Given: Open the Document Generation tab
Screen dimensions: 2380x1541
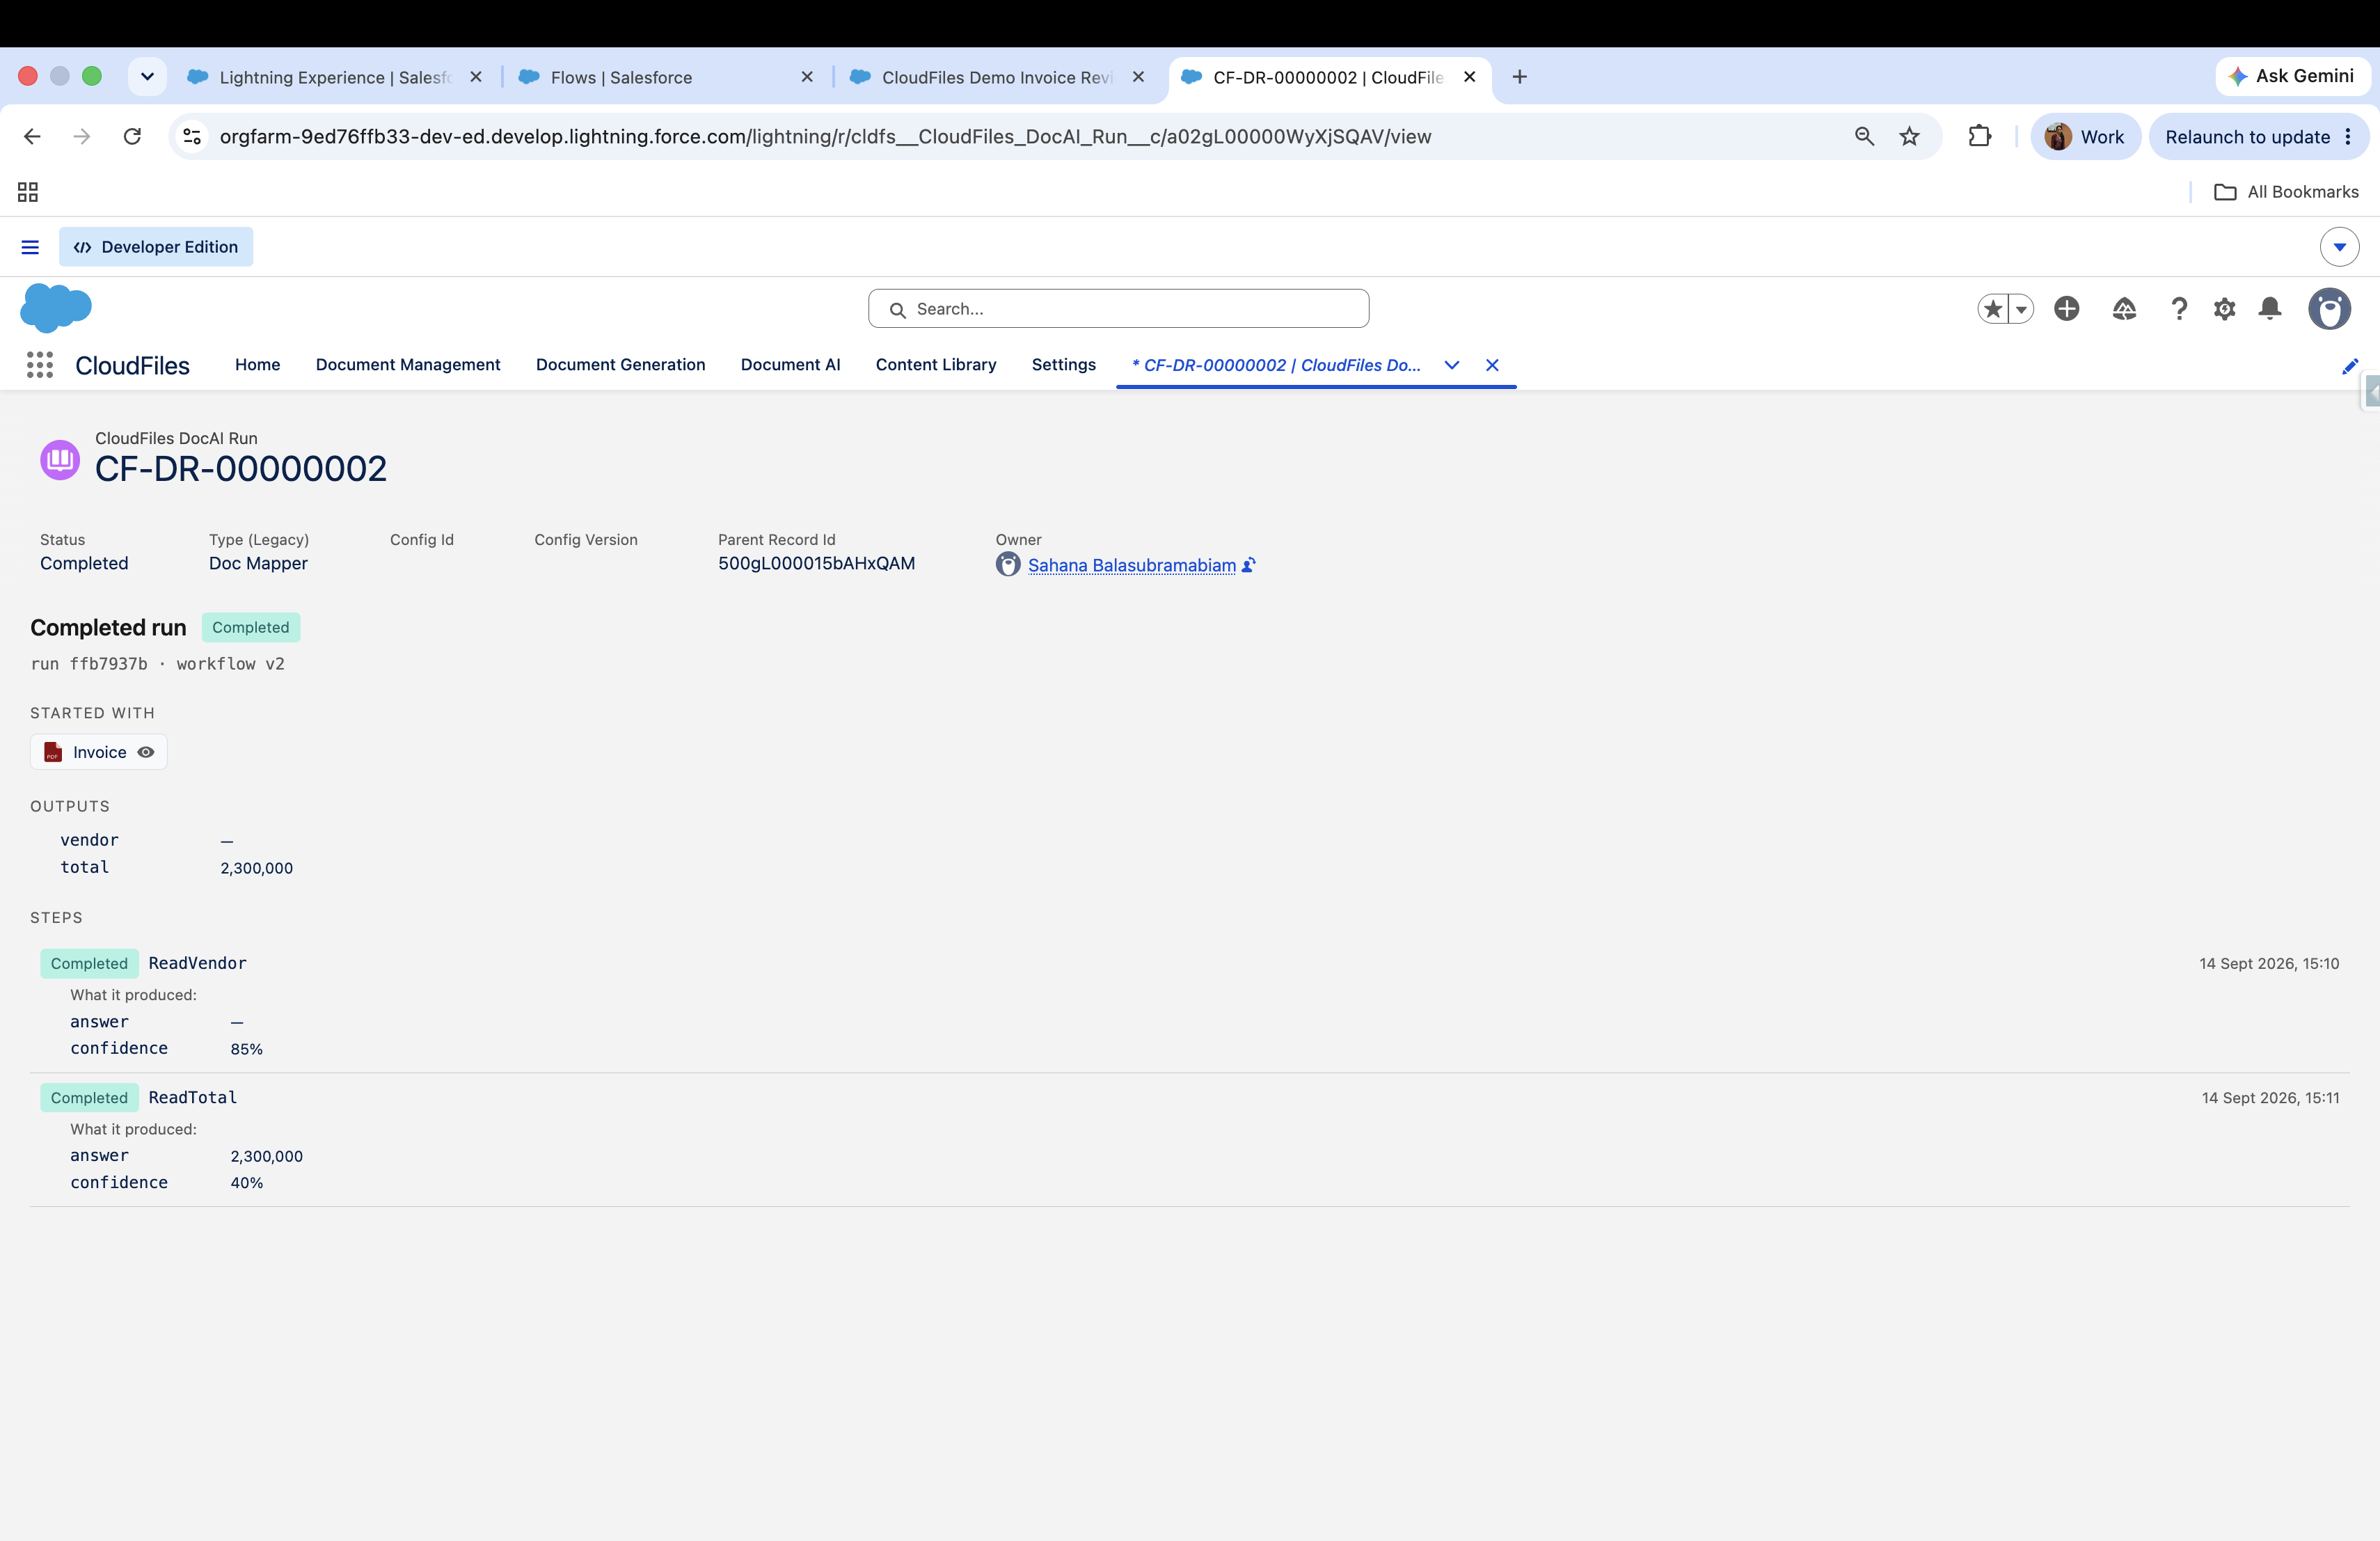Looking at the screenshot, I should pos(620,365).
